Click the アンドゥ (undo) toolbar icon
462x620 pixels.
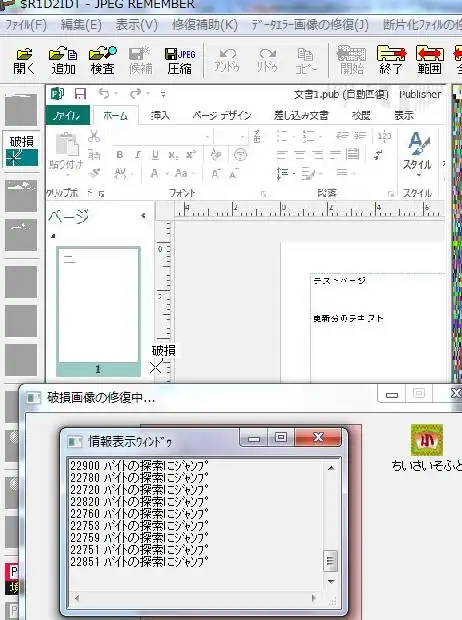coord(227,60)
